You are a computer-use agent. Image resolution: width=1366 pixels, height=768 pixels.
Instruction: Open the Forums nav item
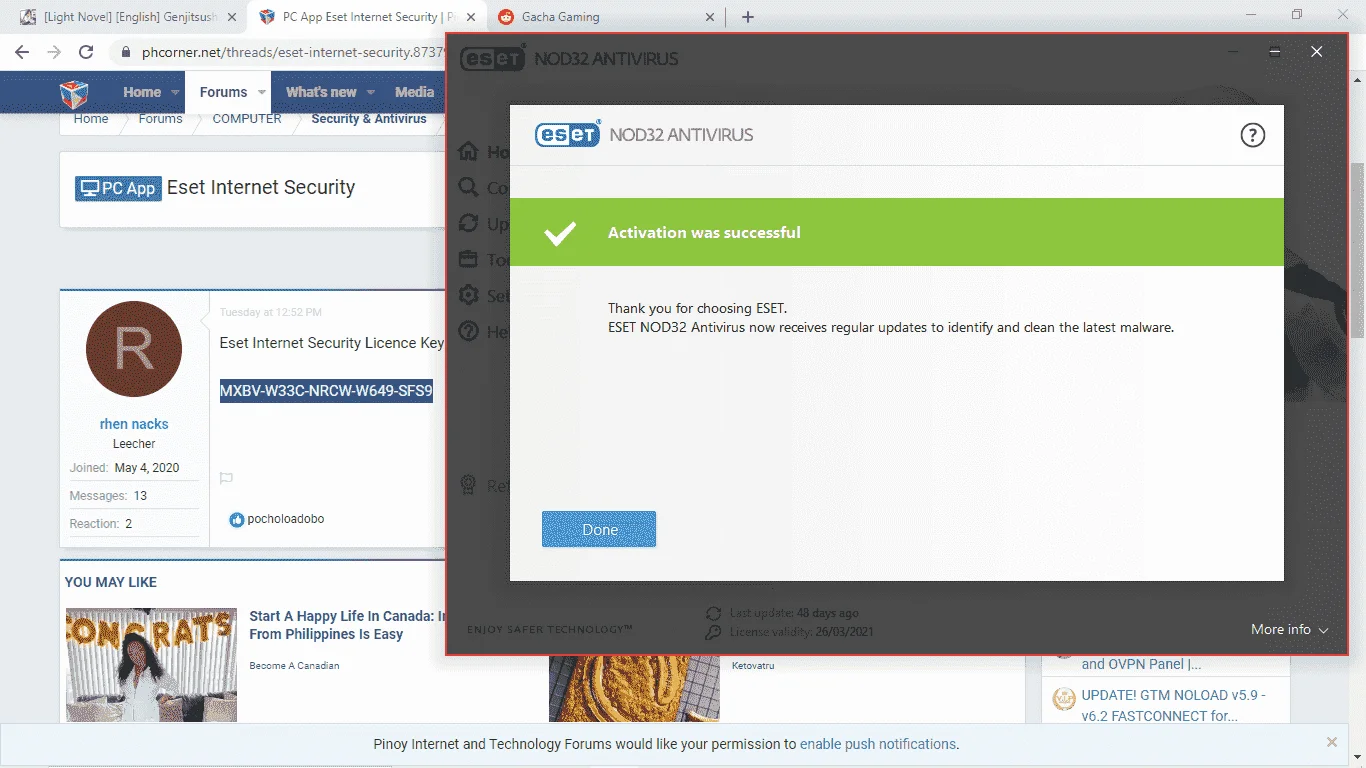(x=223, y=92)
